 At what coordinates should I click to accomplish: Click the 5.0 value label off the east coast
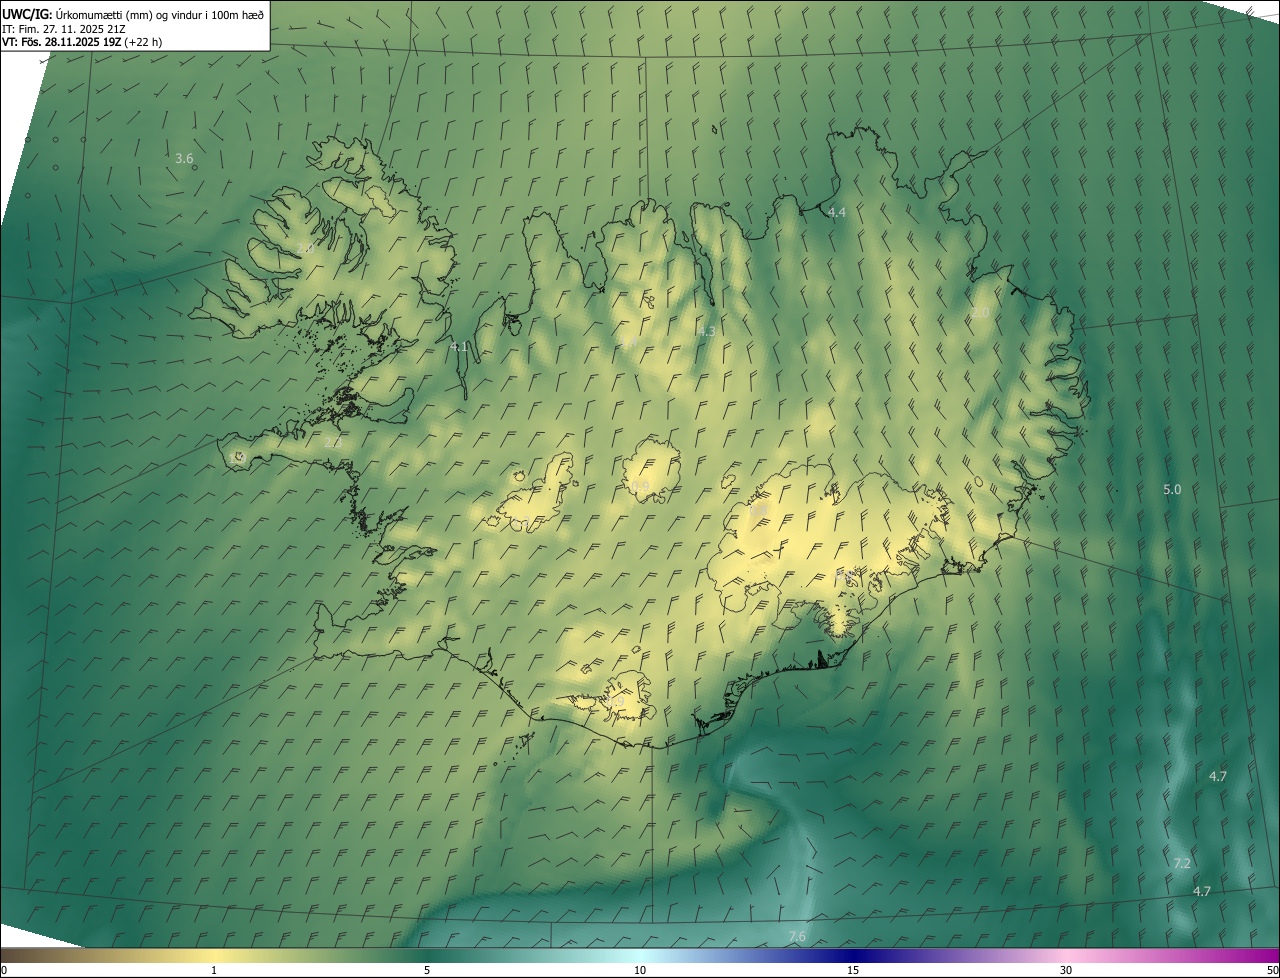pyautogui.click(x=1172, y=490)
